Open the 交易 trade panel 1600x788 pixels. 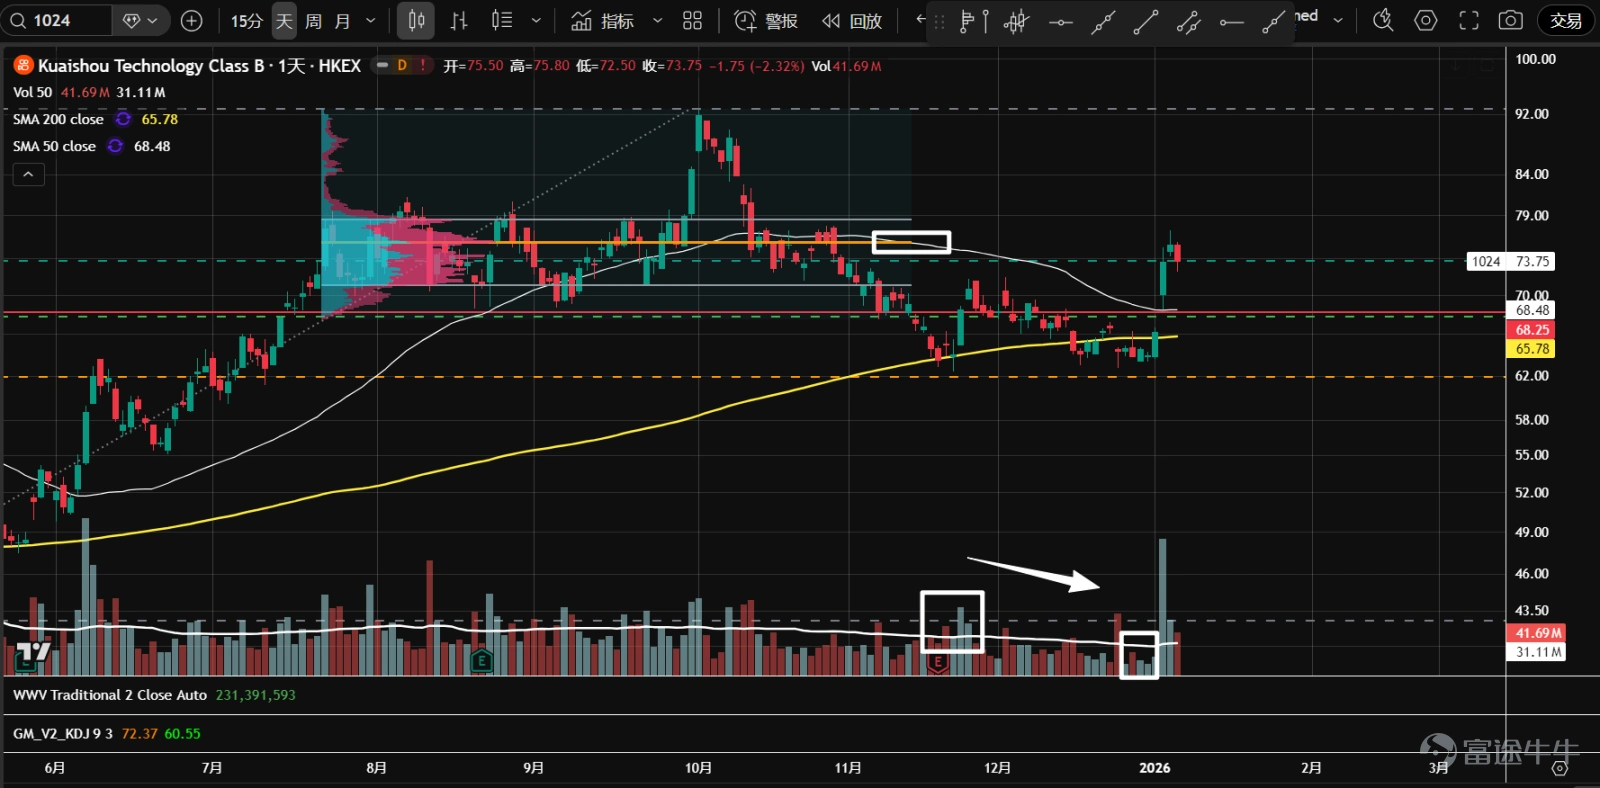click(x=1566, y=20)
